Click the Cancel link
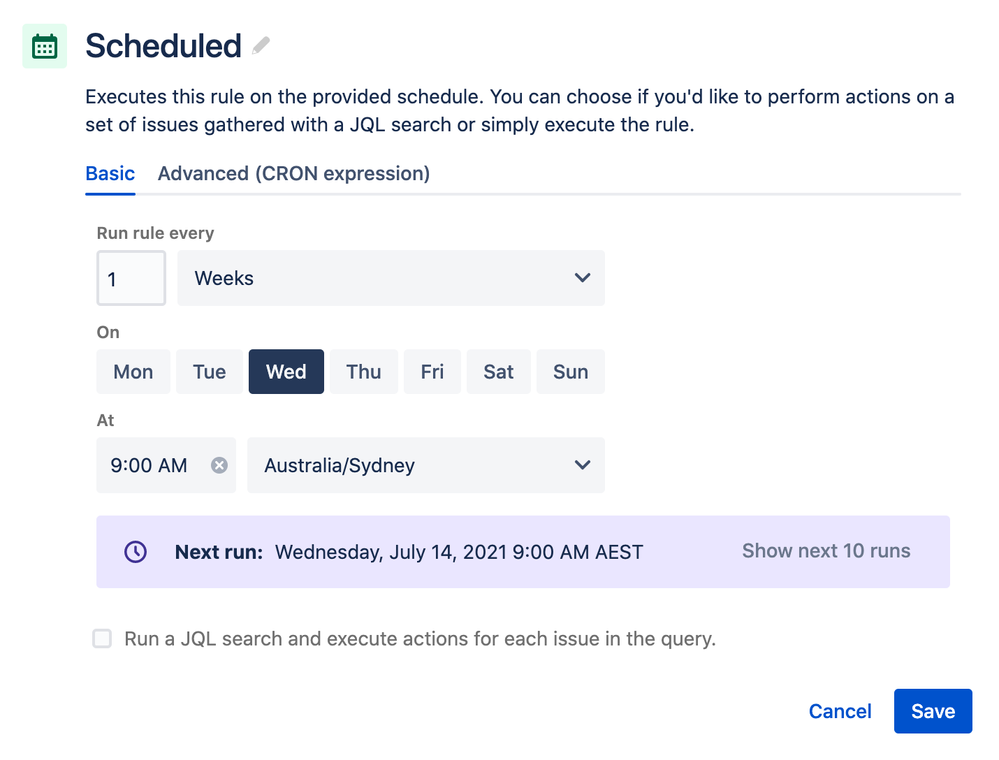 [x=840, y=711]
